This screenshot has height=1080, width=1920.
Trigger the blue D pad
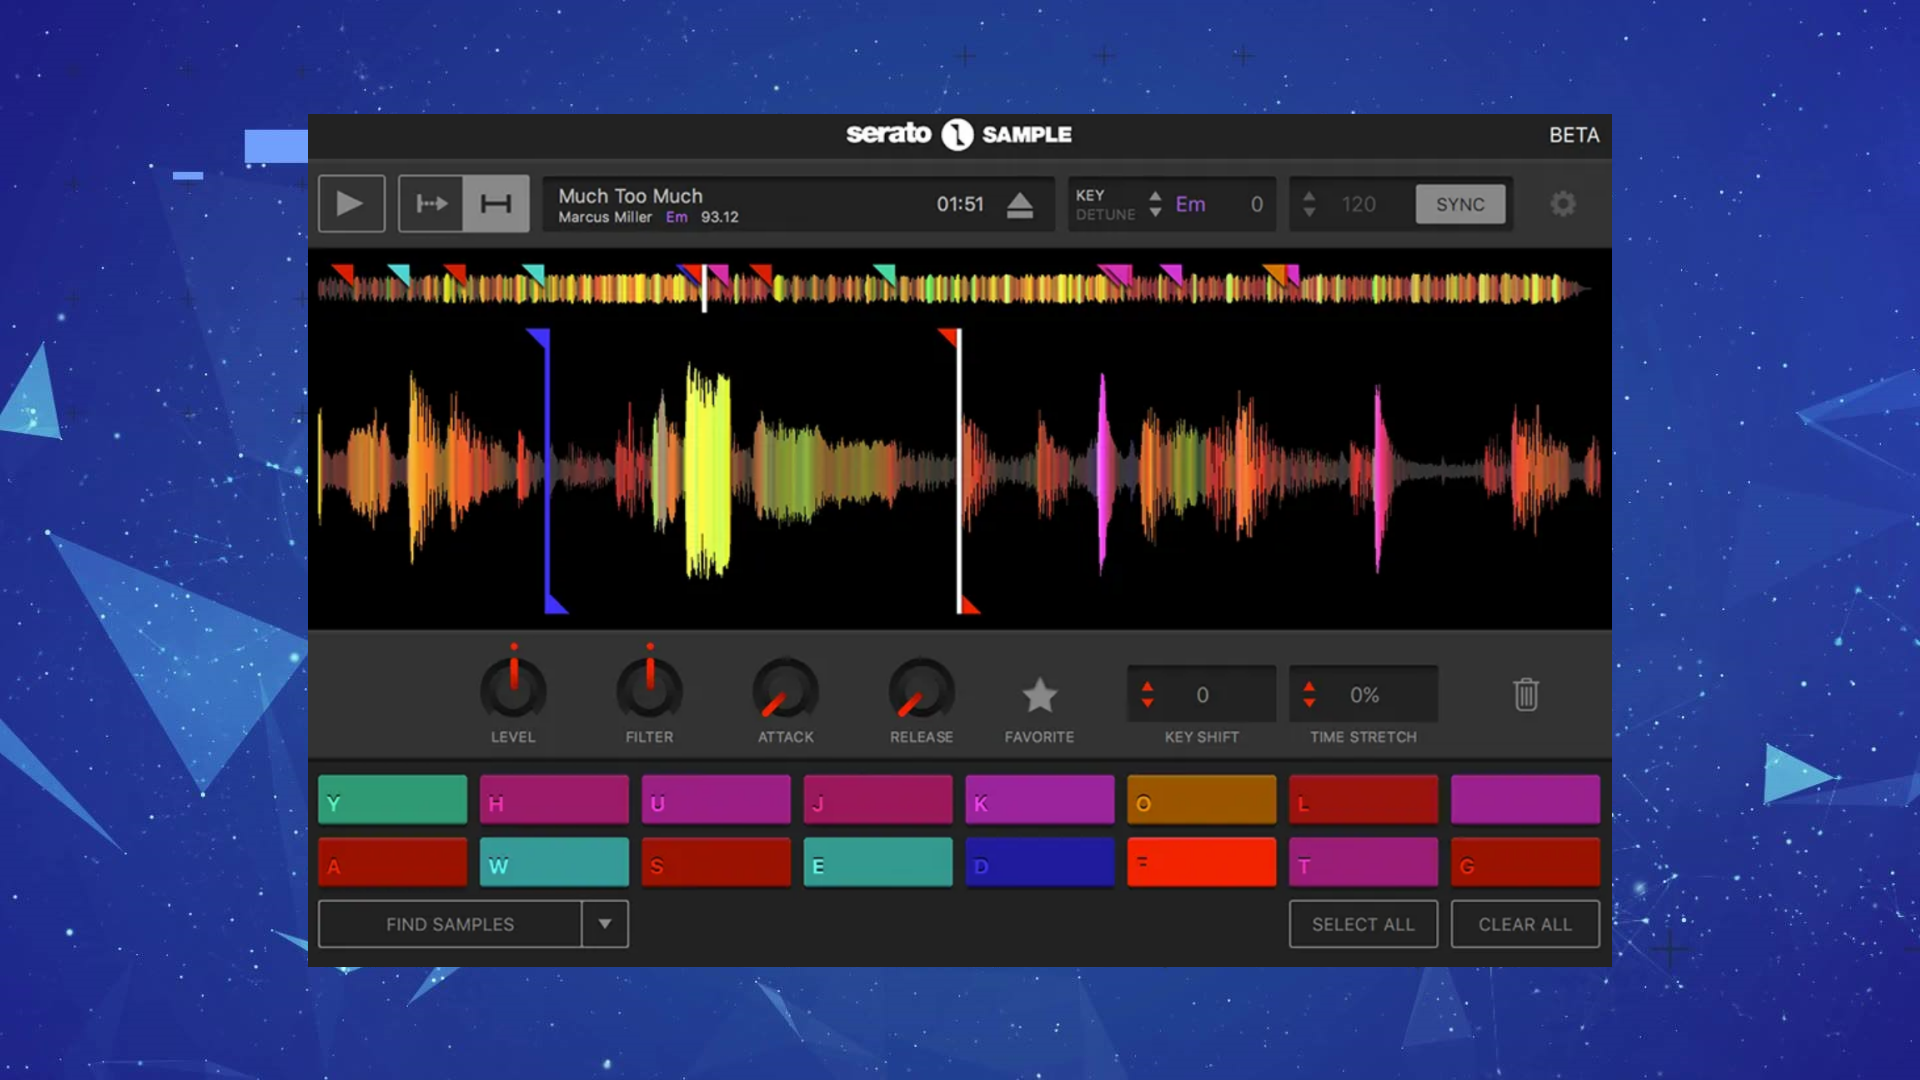pos(1040,862)
